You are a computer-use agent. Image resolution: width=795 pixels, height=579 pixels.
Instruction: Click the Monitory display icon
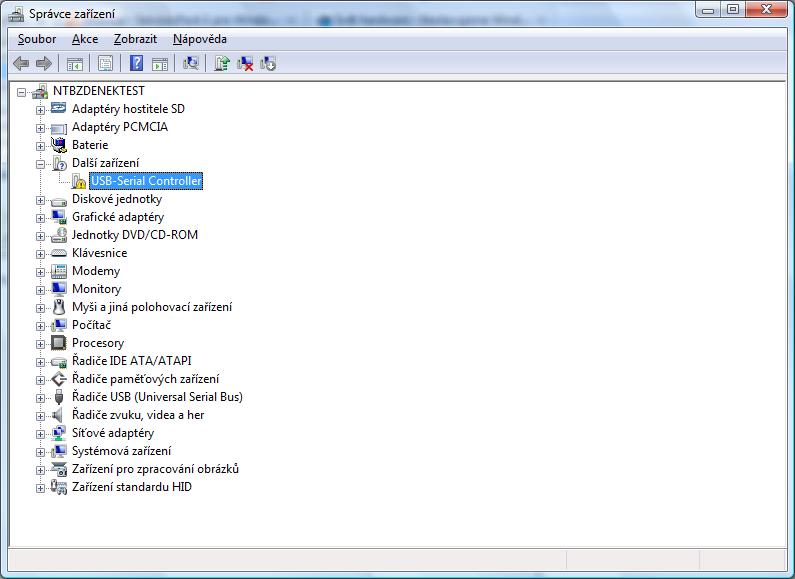click(59, 288)
